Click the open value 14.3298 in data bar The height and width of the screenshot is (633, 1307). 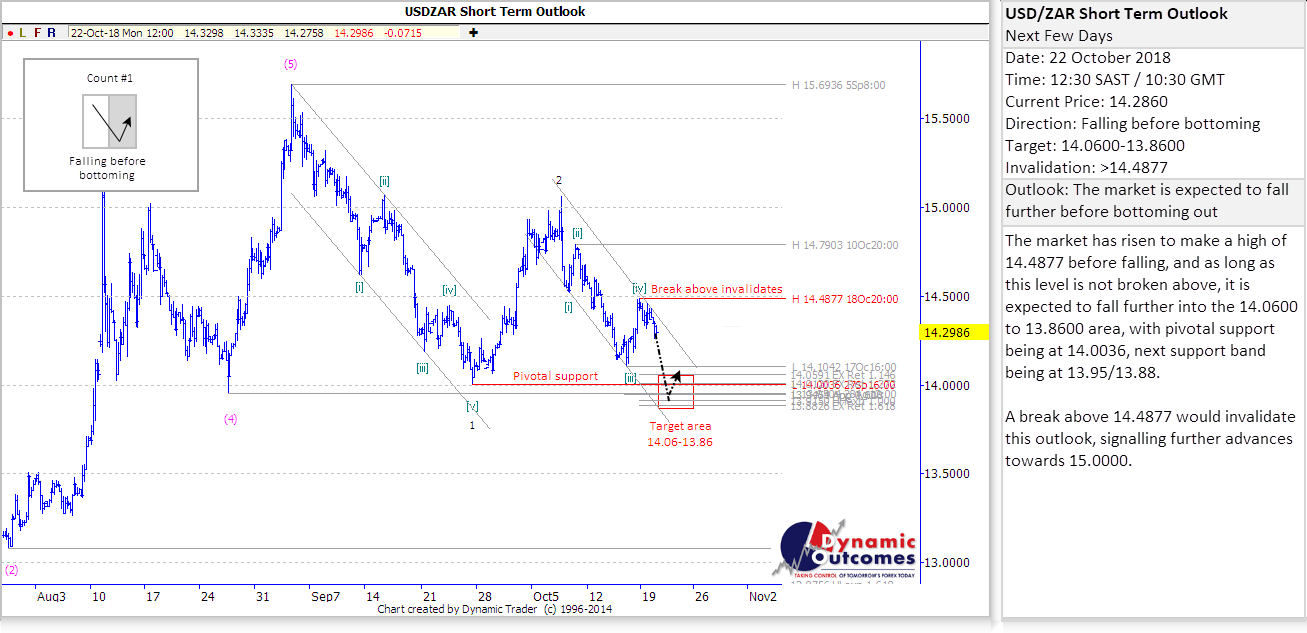(204, 33)
